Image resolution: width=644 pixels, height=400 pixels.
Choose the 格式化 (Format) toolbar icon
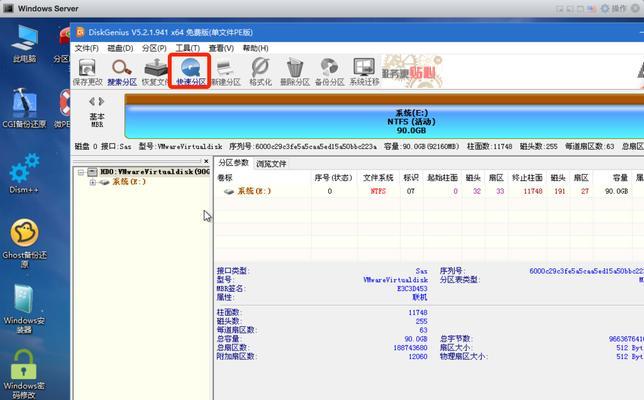[260, 72]
